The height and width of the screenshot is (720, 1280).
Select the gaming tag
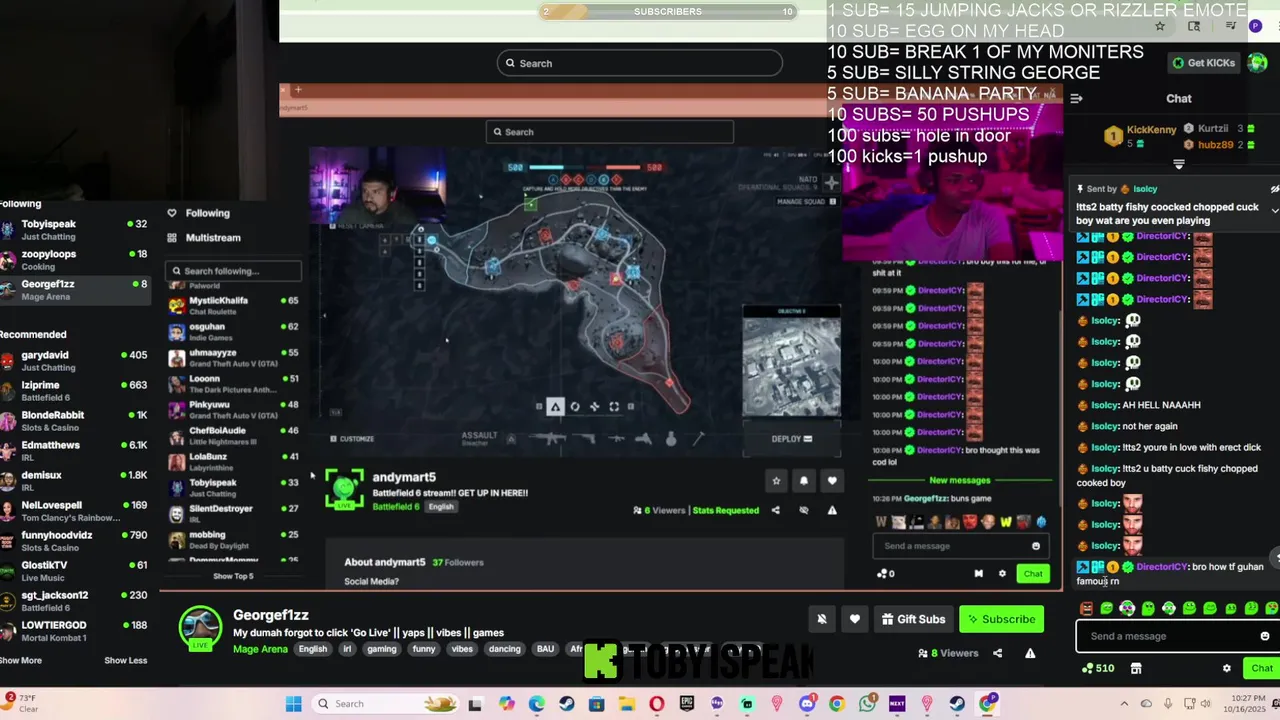coord(381,649)
